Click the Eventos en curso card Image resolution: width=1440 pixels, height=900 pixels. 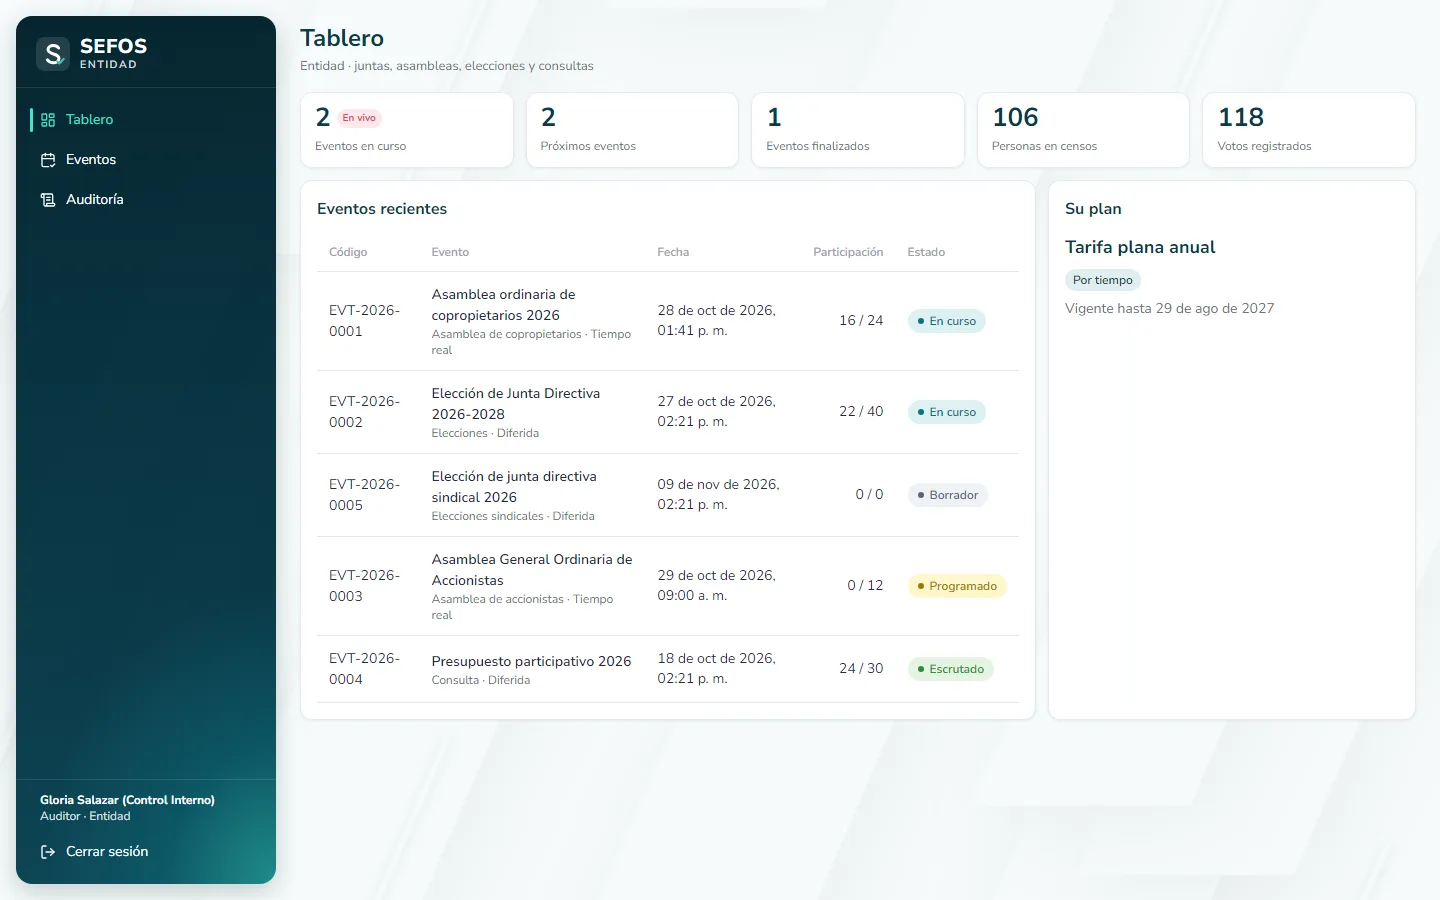[407, 130]
